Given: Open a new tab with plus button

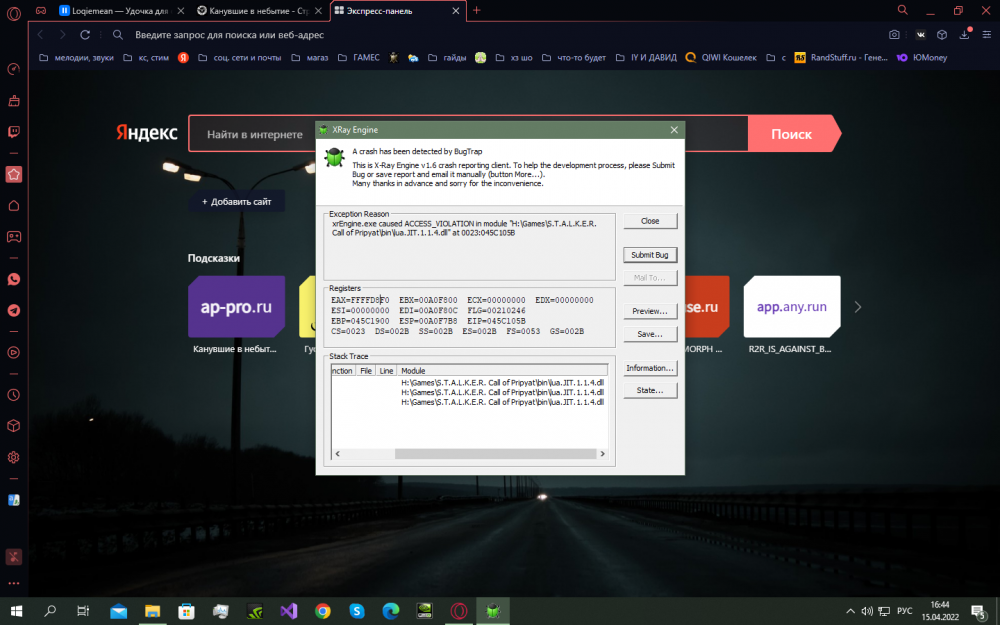Looking at the screenshot, I should (x=476, y=10).
